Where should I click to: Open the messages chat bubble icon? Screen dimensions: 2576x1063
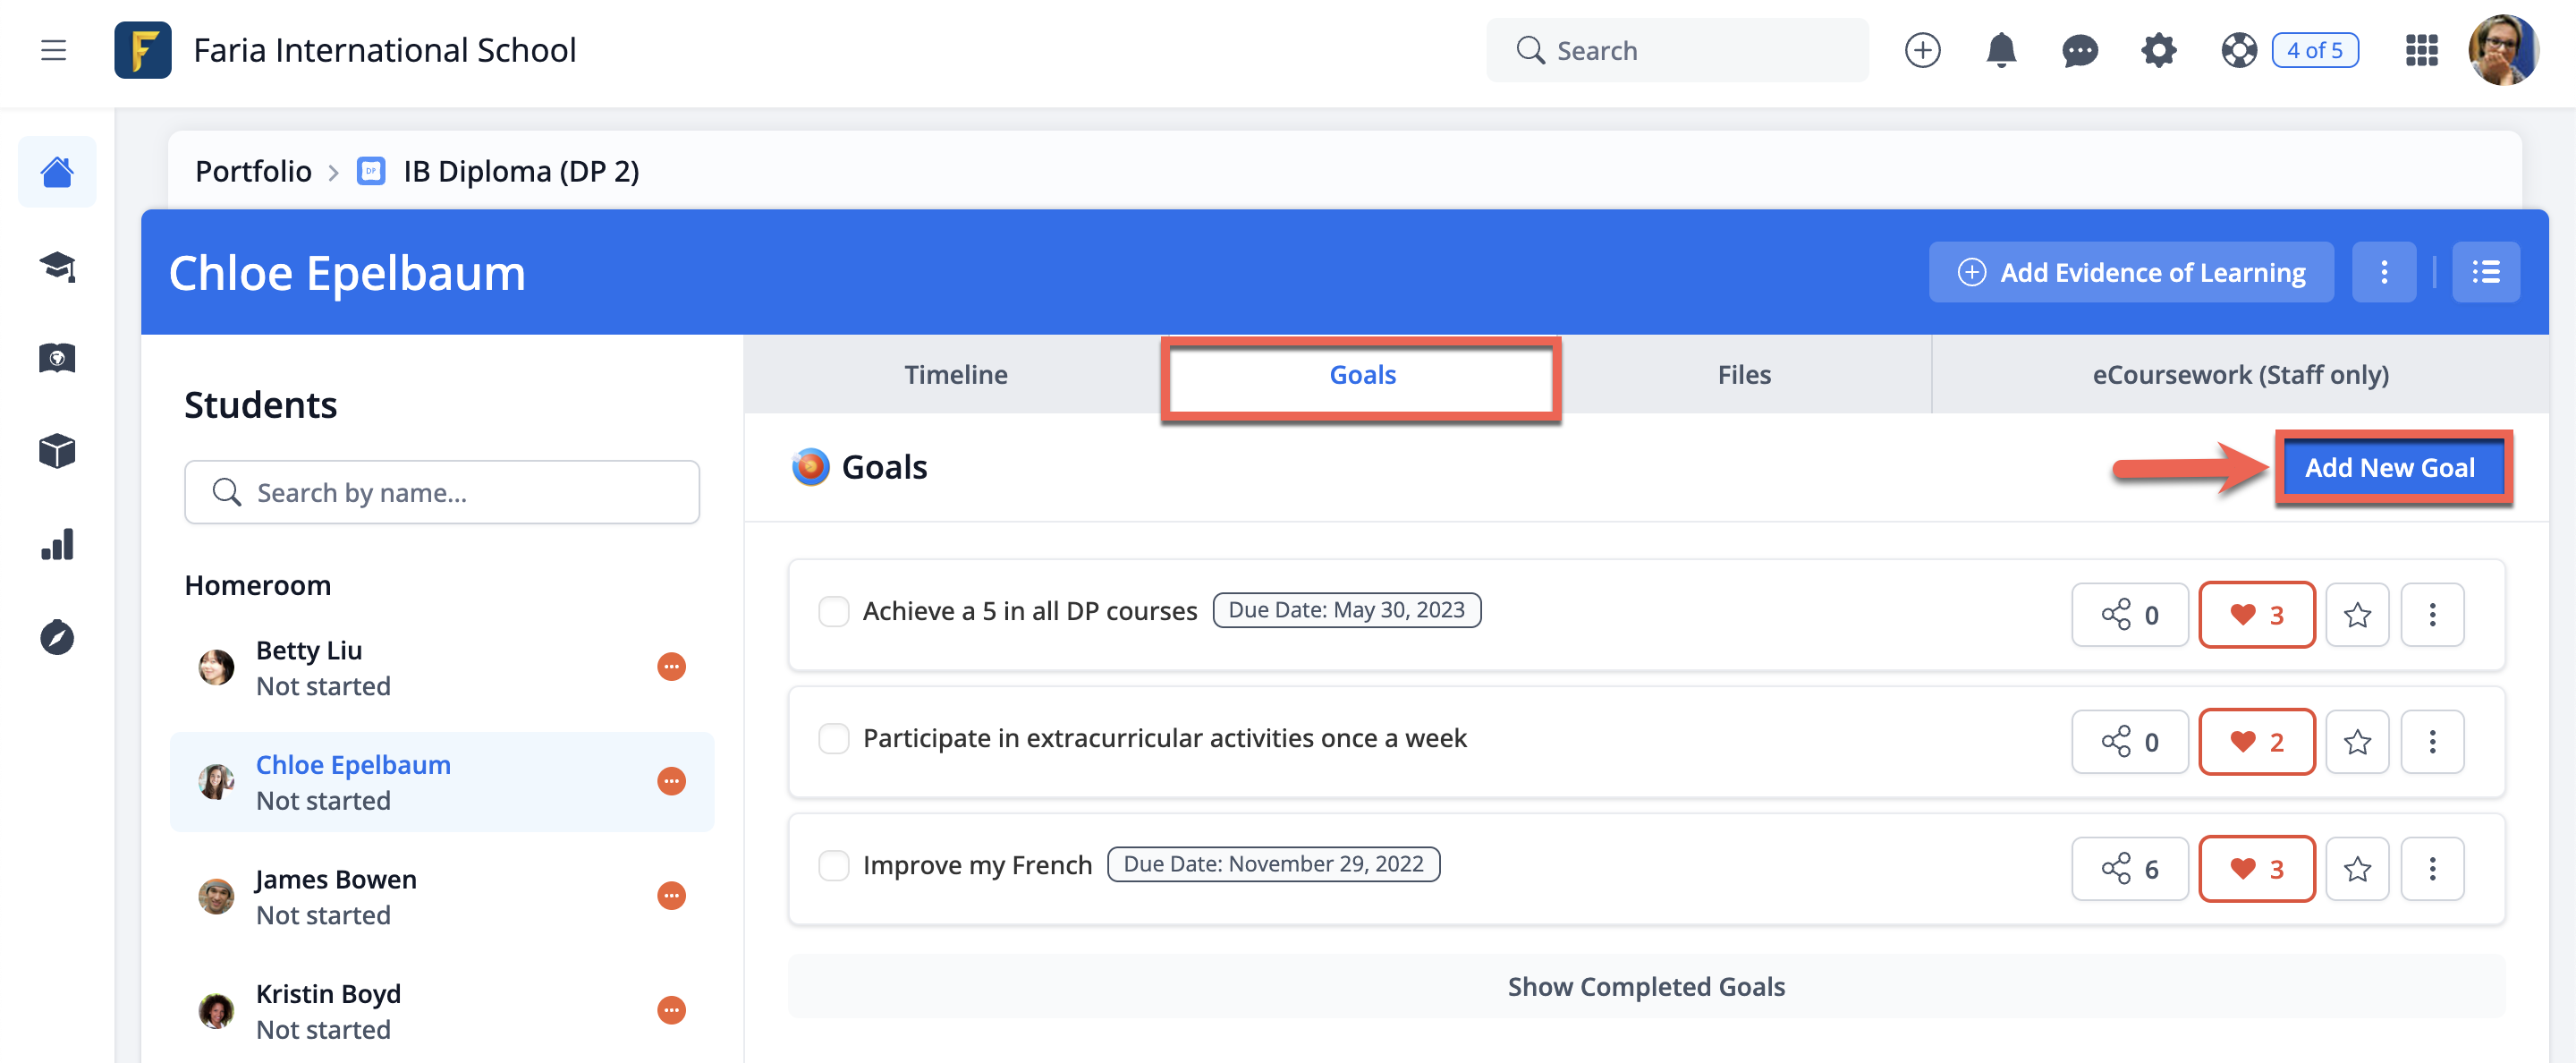2079,50
